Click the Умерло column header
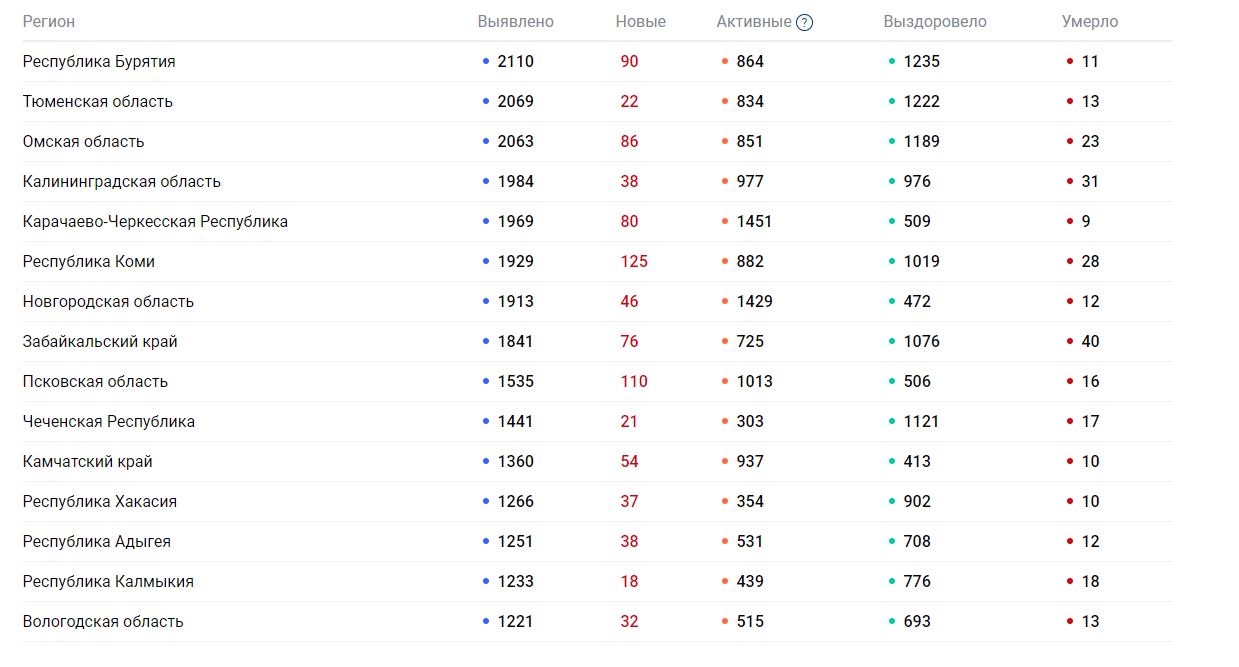This screenshot has width=1239, height=667. point(1090,22)
